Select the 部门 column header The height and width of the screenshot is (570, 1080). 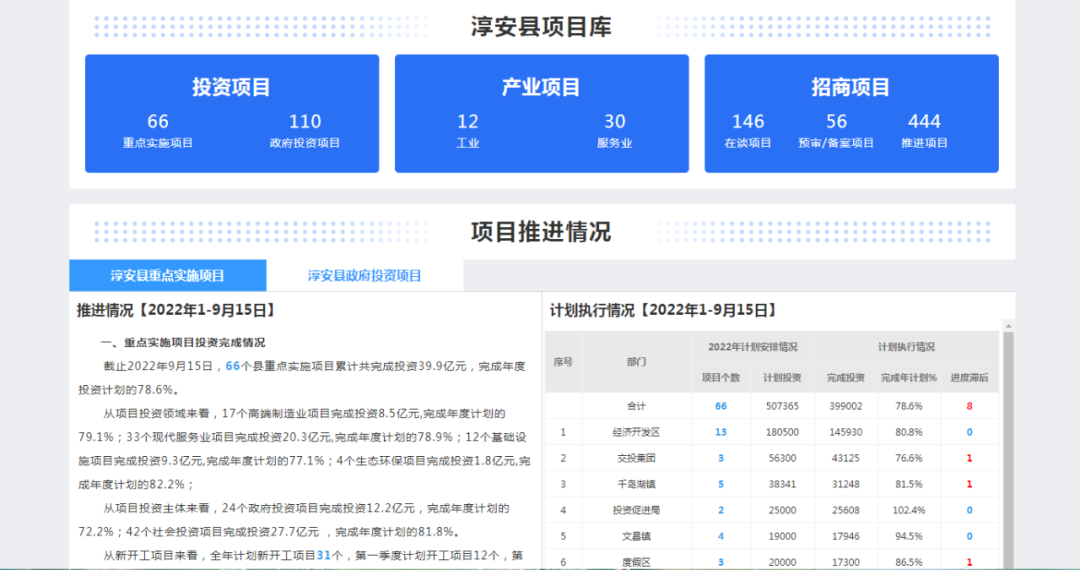tap(636, 362)
